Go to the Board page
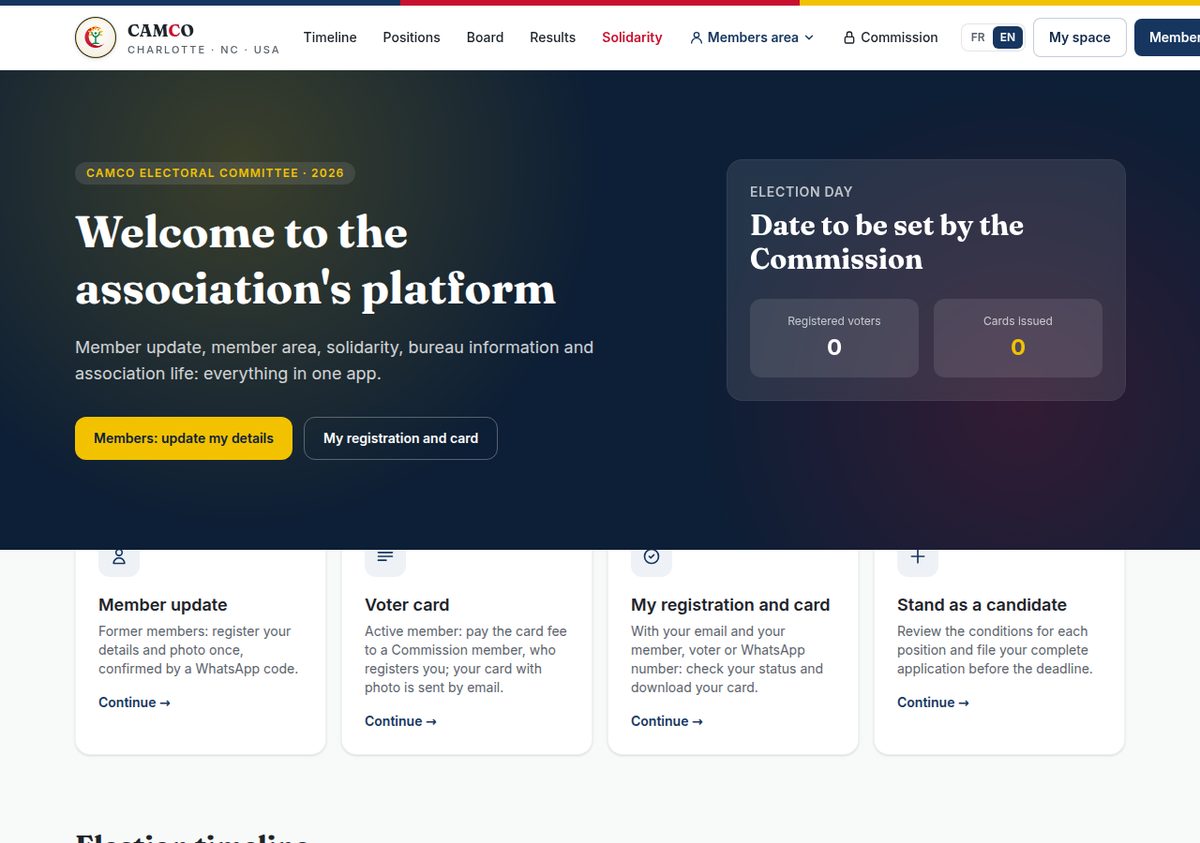Viewport: 1200px width, 843px height. click(485, 38)
